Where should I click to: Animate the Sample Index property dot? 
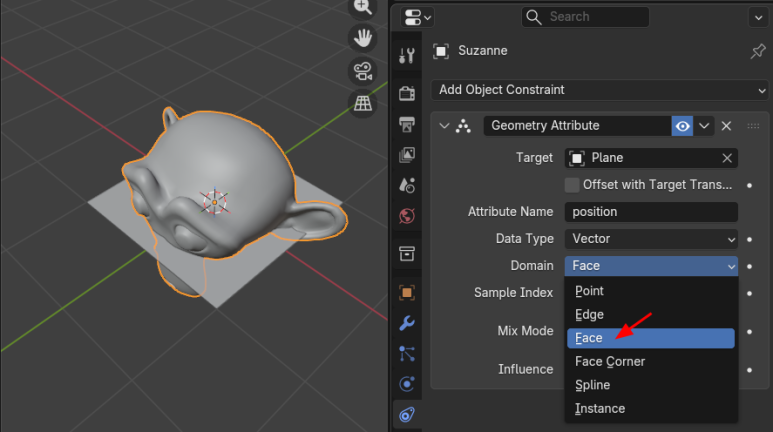[x=749, y=293]
